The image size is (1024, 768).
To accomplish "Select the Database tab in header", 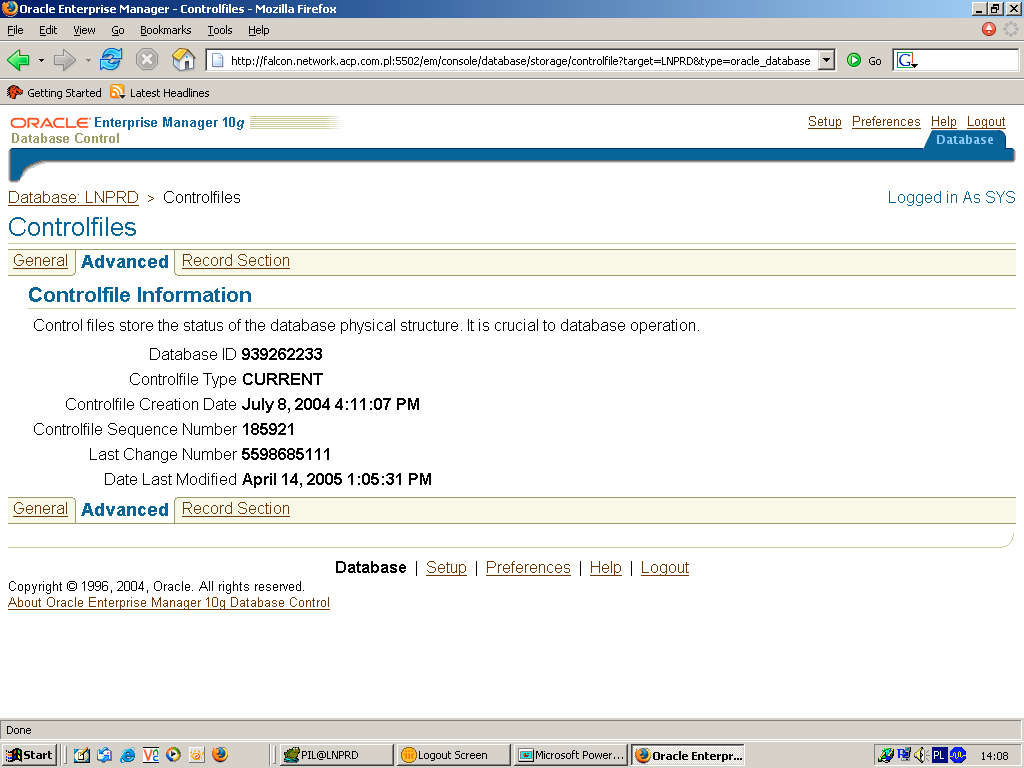I will click(x=965, y=140).
